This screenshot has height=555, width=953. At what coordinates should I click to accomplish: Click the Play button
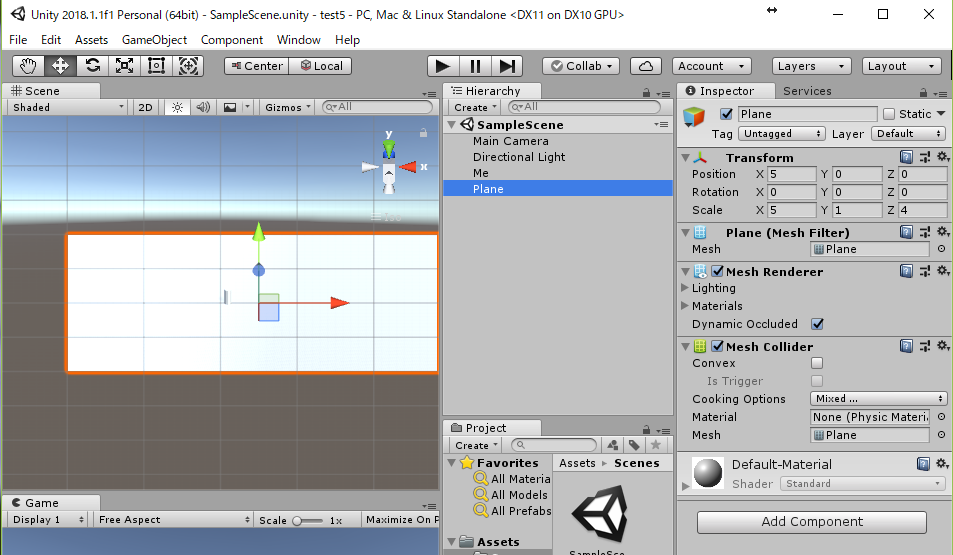coord(443,66)
